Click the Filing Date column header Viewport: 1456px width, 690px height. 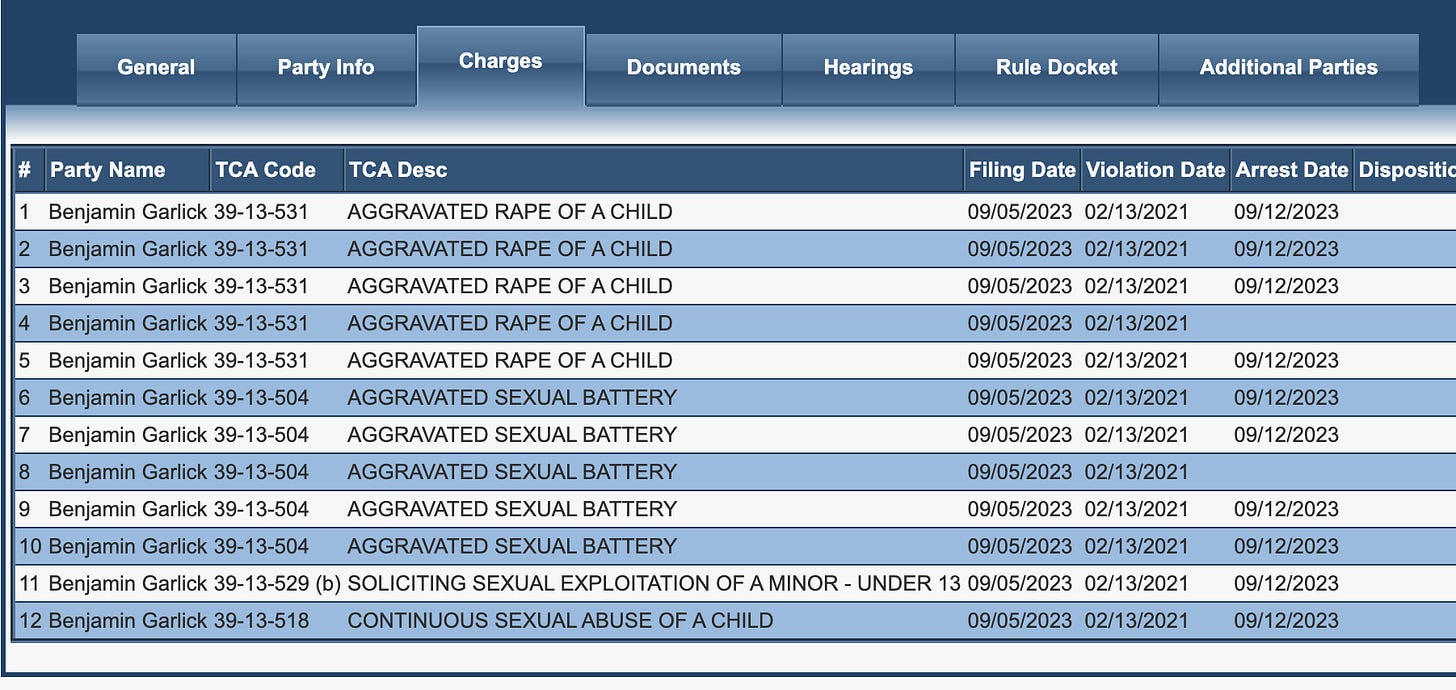[x=1022, y=170]
